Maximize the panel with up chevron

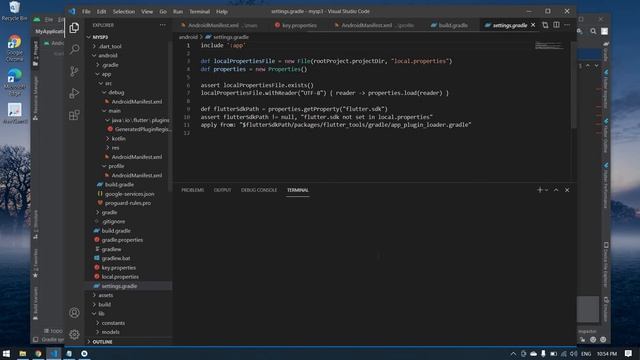[556, 190]
